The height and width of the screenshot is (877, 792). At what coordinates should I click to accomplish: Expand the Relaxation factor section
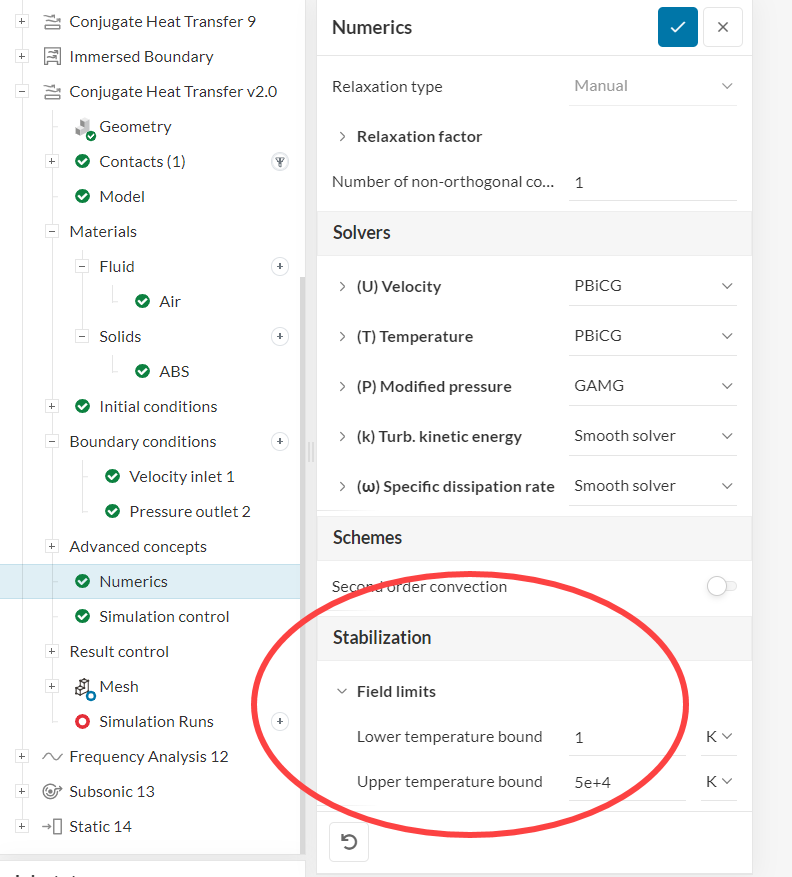tap(342, 136)
